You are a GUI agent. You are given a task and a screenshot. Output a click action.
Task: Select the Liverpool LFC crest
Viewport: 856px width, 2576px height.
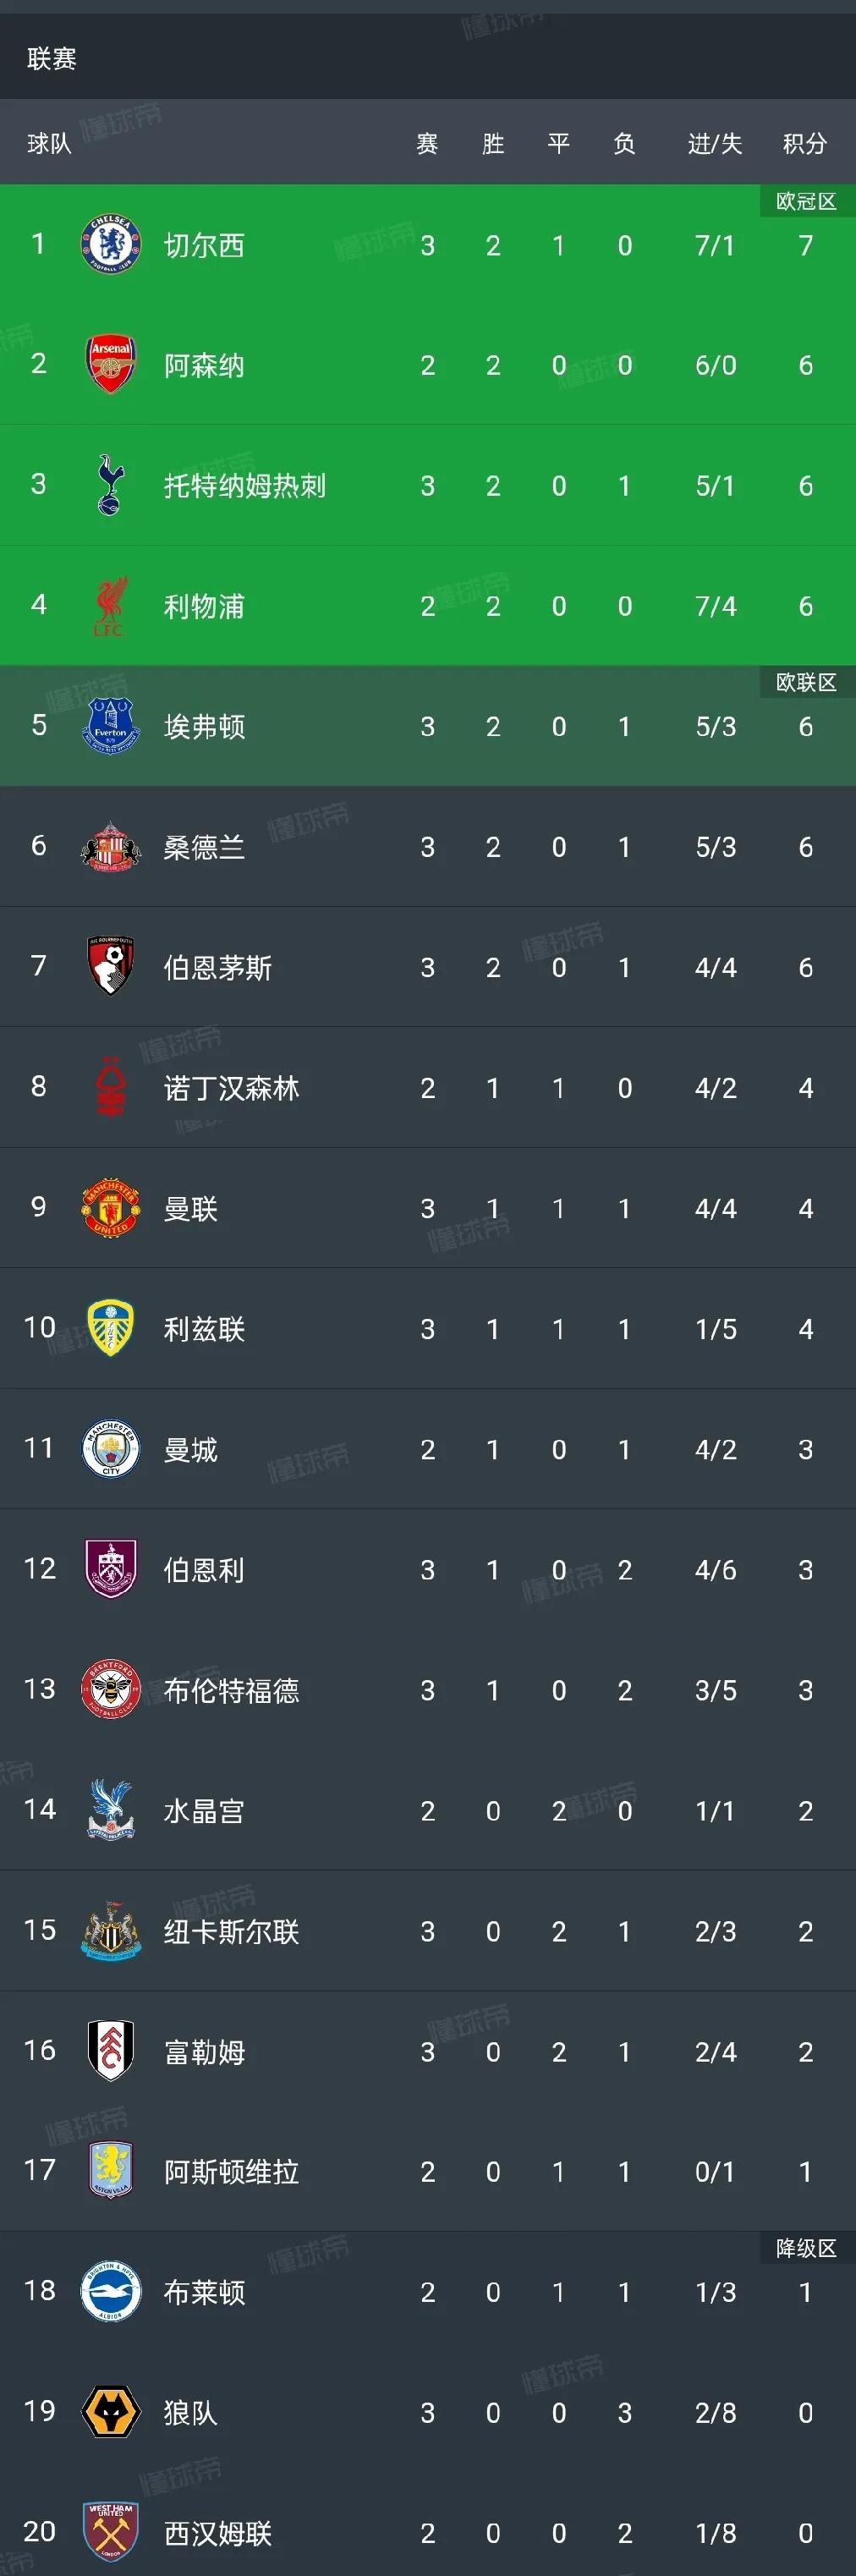(x=110, y=606)
